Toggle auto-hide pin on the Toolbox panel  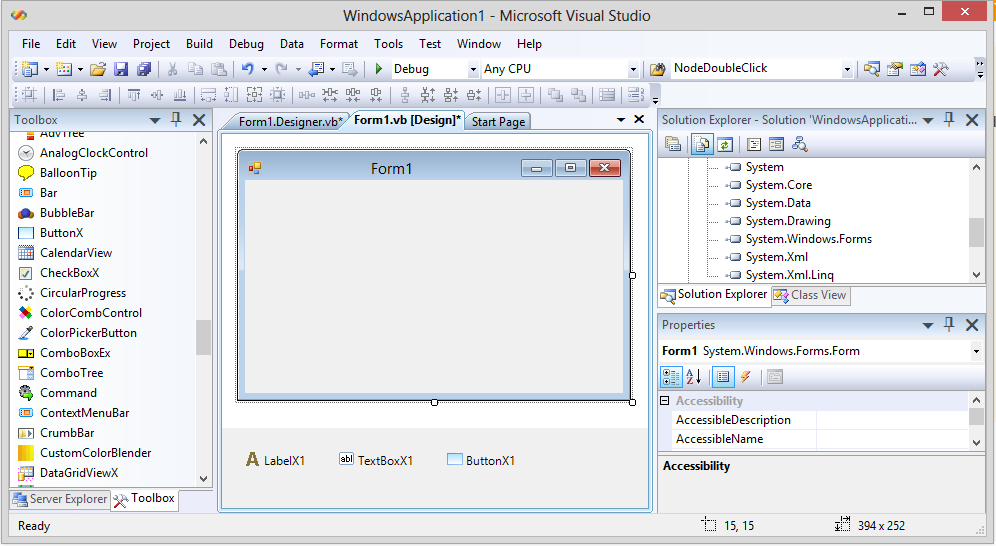click(176, 119)
